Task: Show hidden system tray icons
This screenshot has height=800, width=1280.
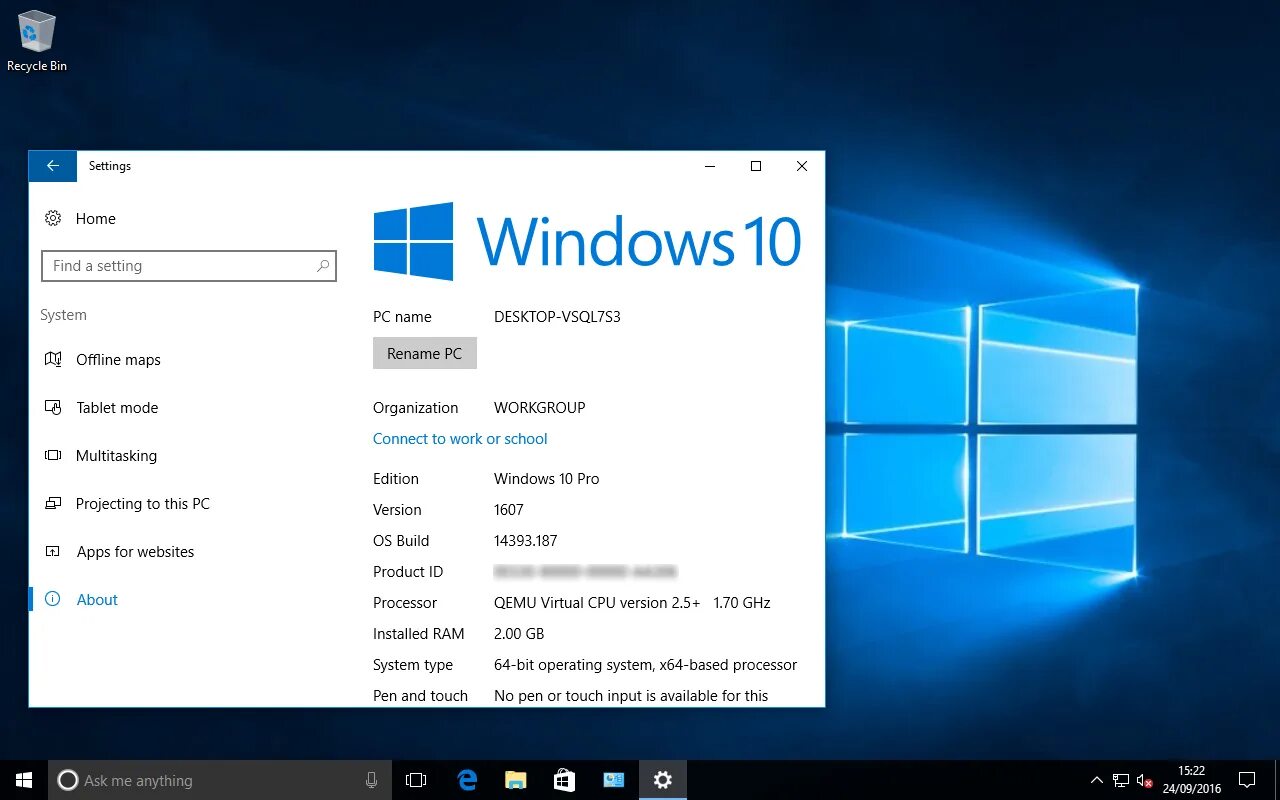Action: 1096,780
